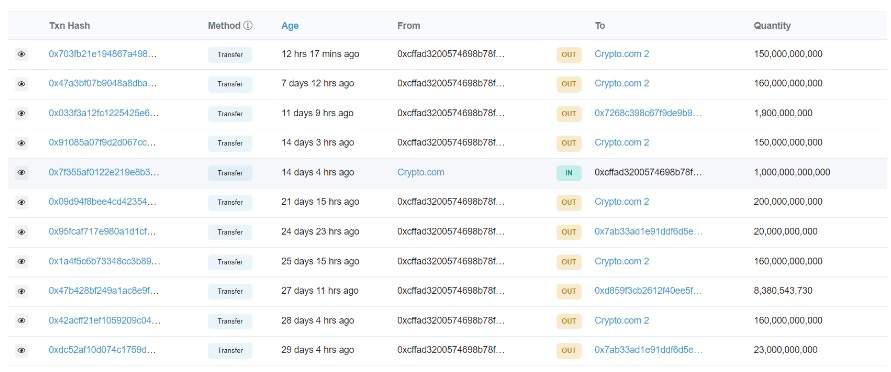
Task: Open transaction hash 0x7f355af0122e219e8b3
Action: pyautogui.click(x=104, y=172)
